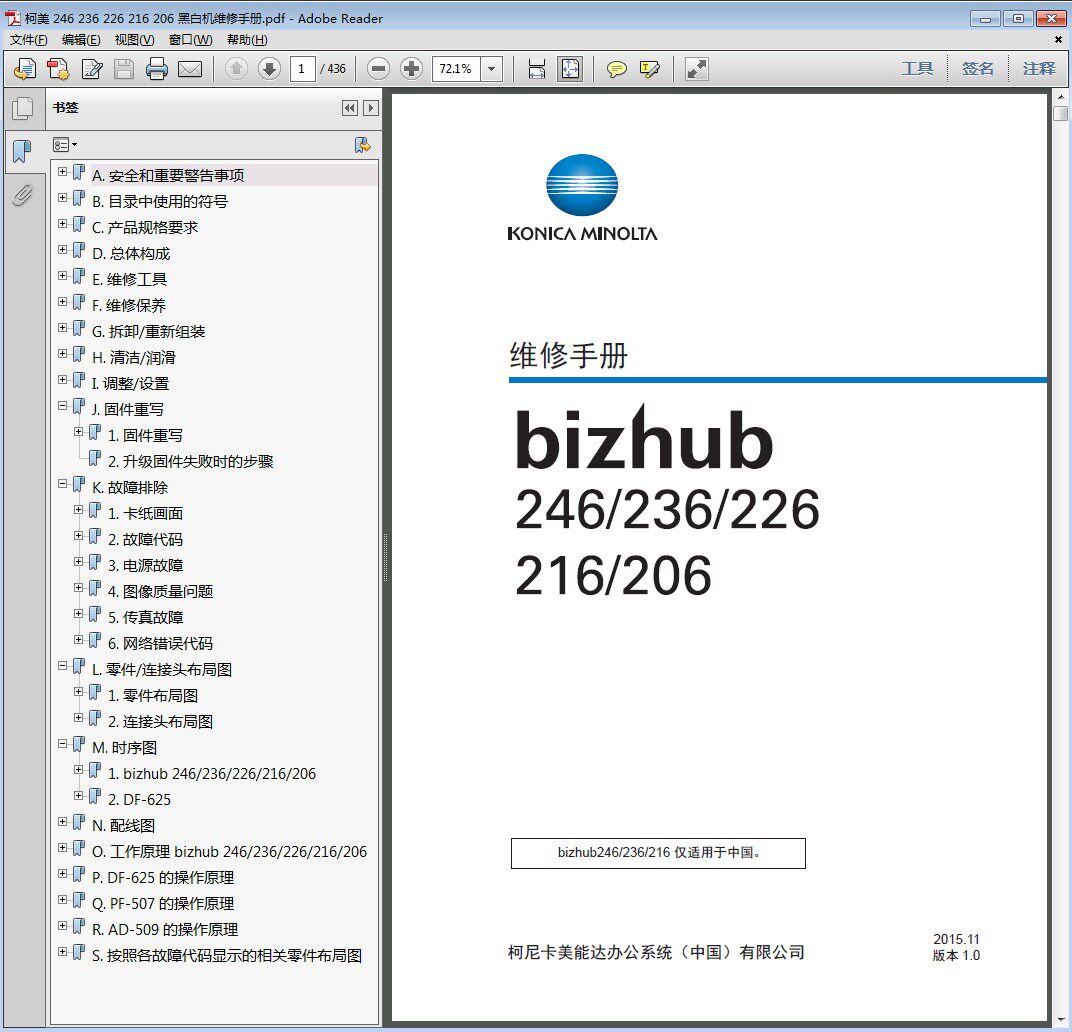Click fit width scrolling icon
The image size is (1072, 1032).
point(537,69)
